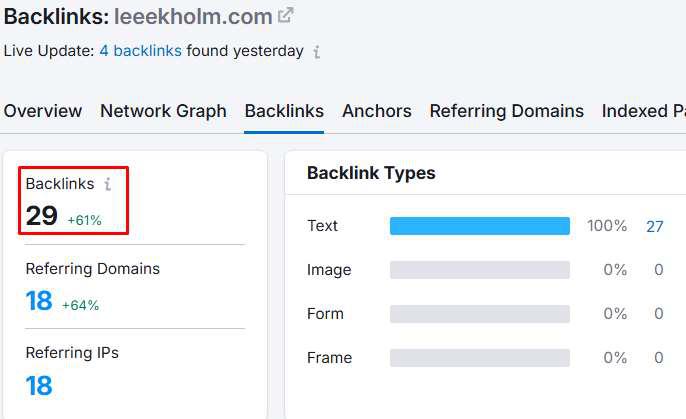Open the Referring Domains count 18
The width and height of the screenshot is (686, 419).
[39, 301]
